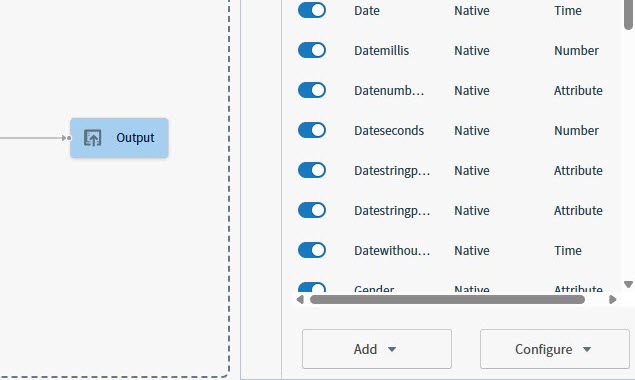
Task: Select the Dateseconds column name
Action: coord(389,130)
